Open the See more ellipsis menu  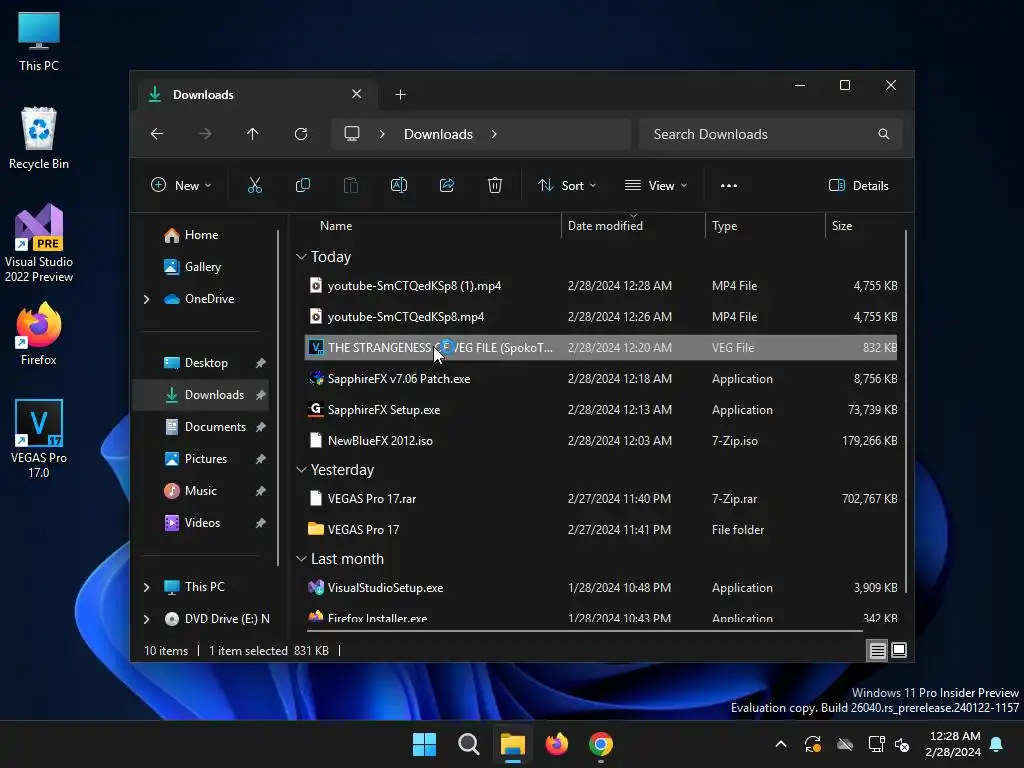(729, 185)
